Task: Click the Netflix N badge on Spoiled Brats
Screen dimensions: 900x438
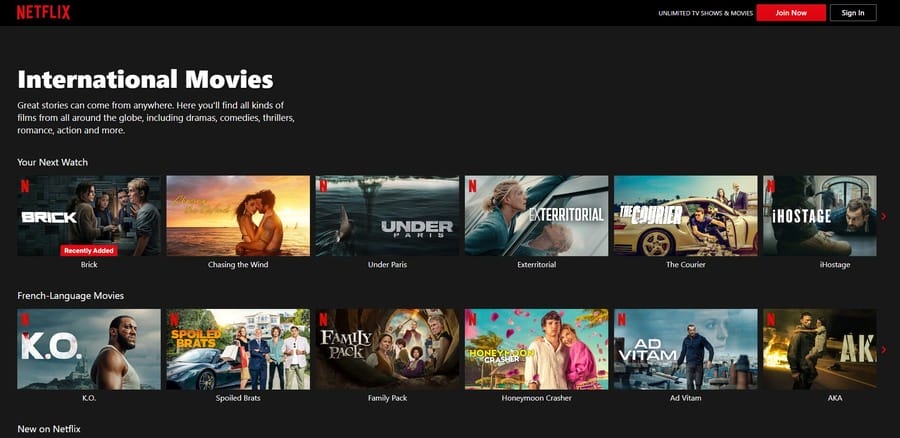Action: (x=174, y=320)
